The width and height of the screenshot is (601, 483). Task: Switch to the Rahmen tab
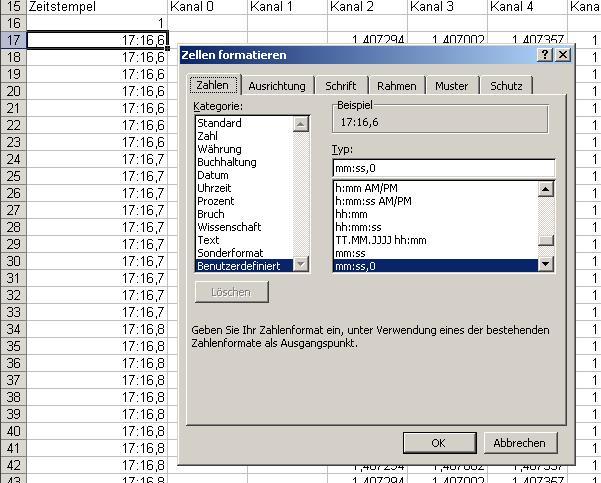pos(397,86)
